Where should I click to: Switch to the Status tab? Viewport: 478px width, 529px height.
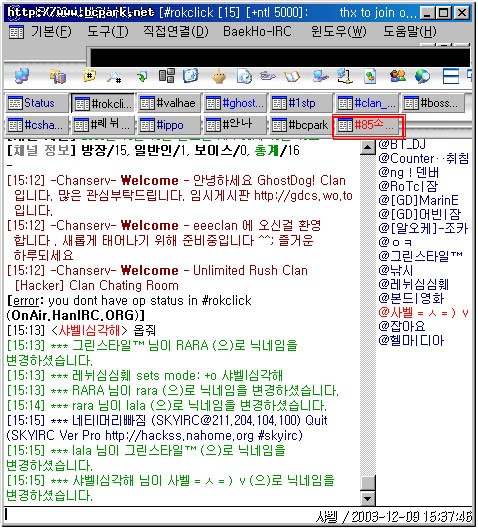[37, 103]
